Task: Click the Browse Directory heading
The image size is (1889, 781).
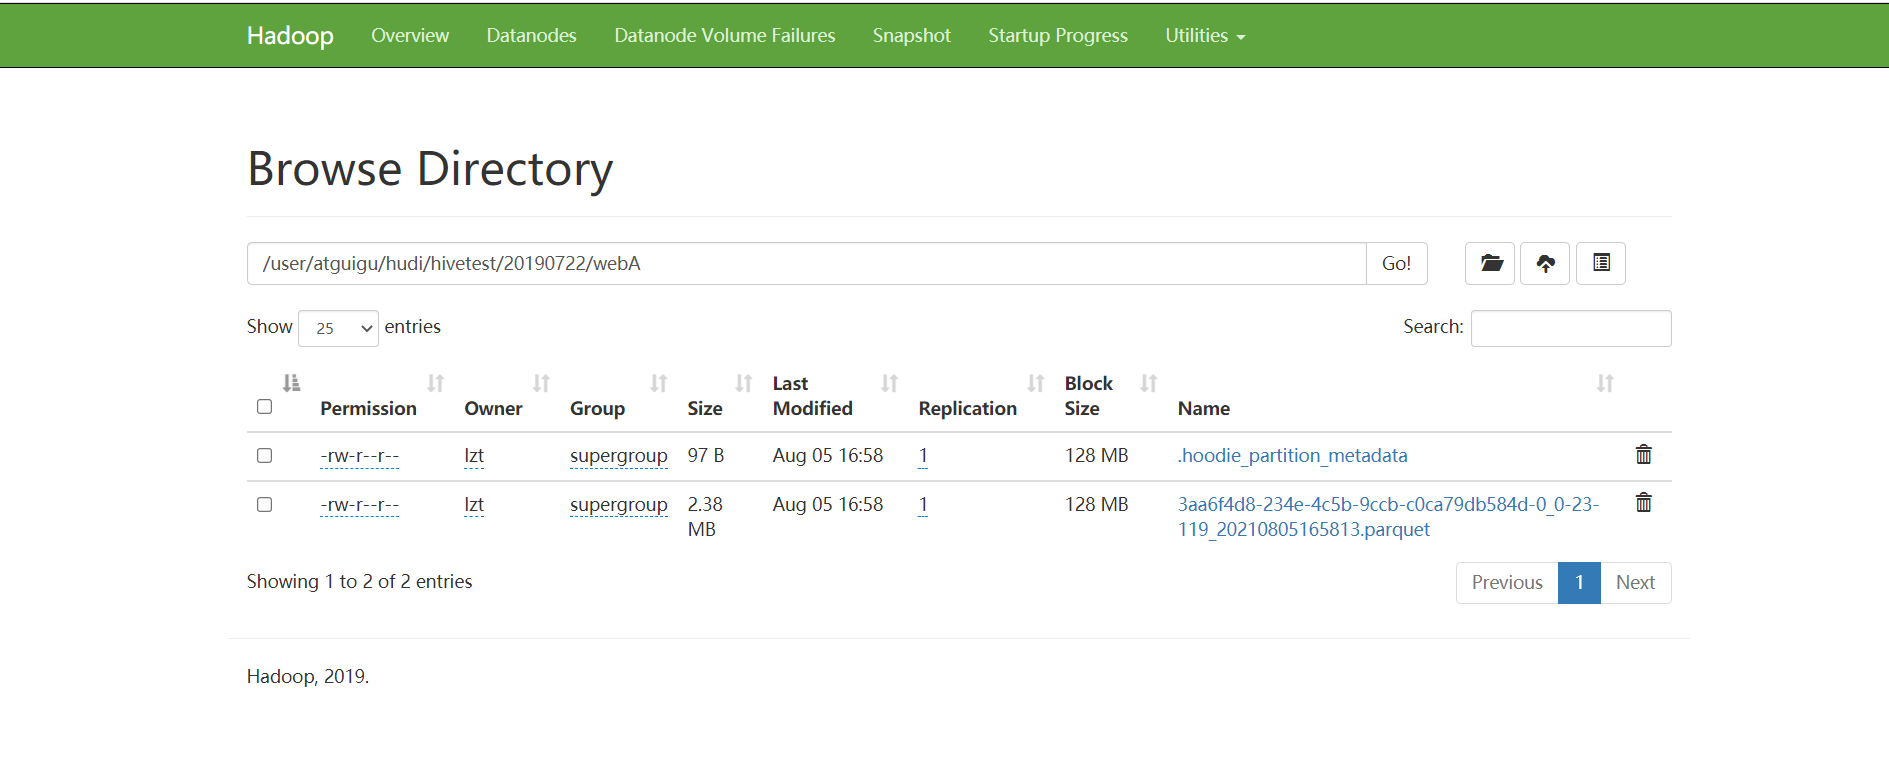Action: [x=430, y=168]
